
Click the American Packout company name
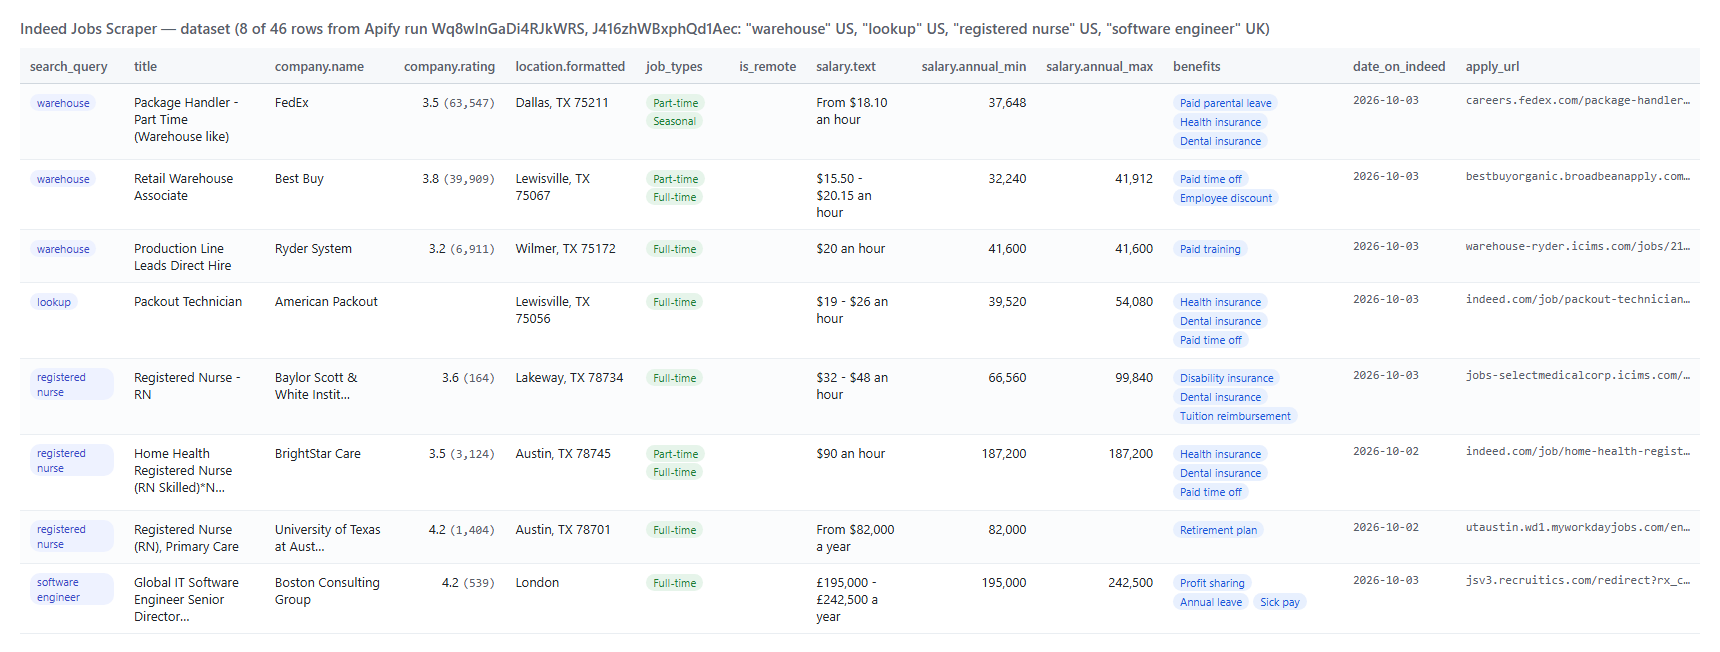(326, 302)
